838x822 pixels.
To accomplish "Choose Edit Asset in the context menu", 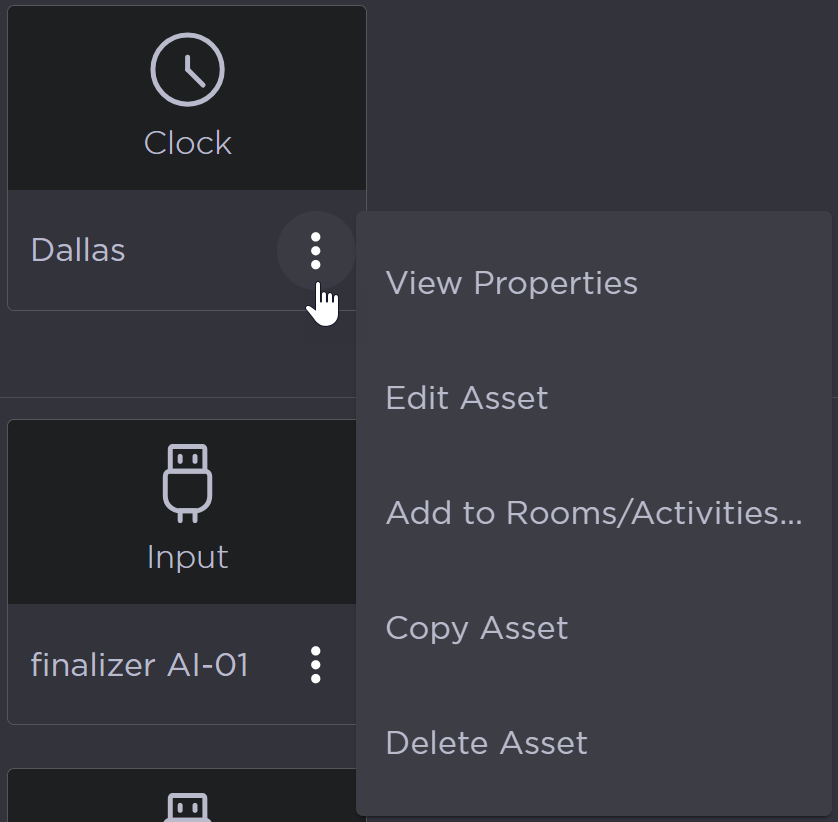I will [x=466, y=398].
